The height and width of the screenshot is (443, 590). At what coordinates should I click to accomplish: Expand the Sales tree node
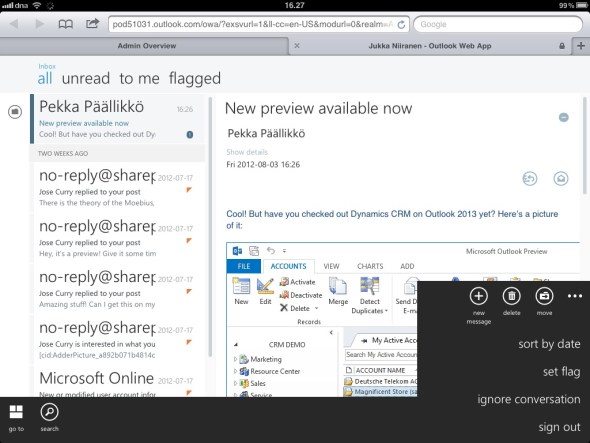(x=236, y=383)
